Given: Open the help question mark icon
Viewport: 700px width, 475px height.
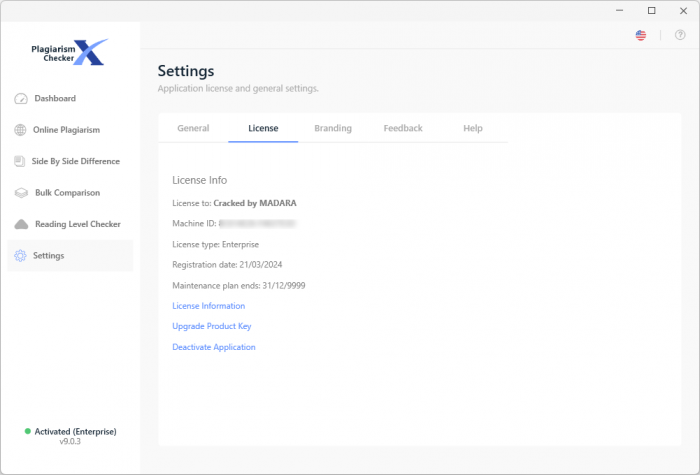Looking at the screenshot, I should (x=680, y=35).
